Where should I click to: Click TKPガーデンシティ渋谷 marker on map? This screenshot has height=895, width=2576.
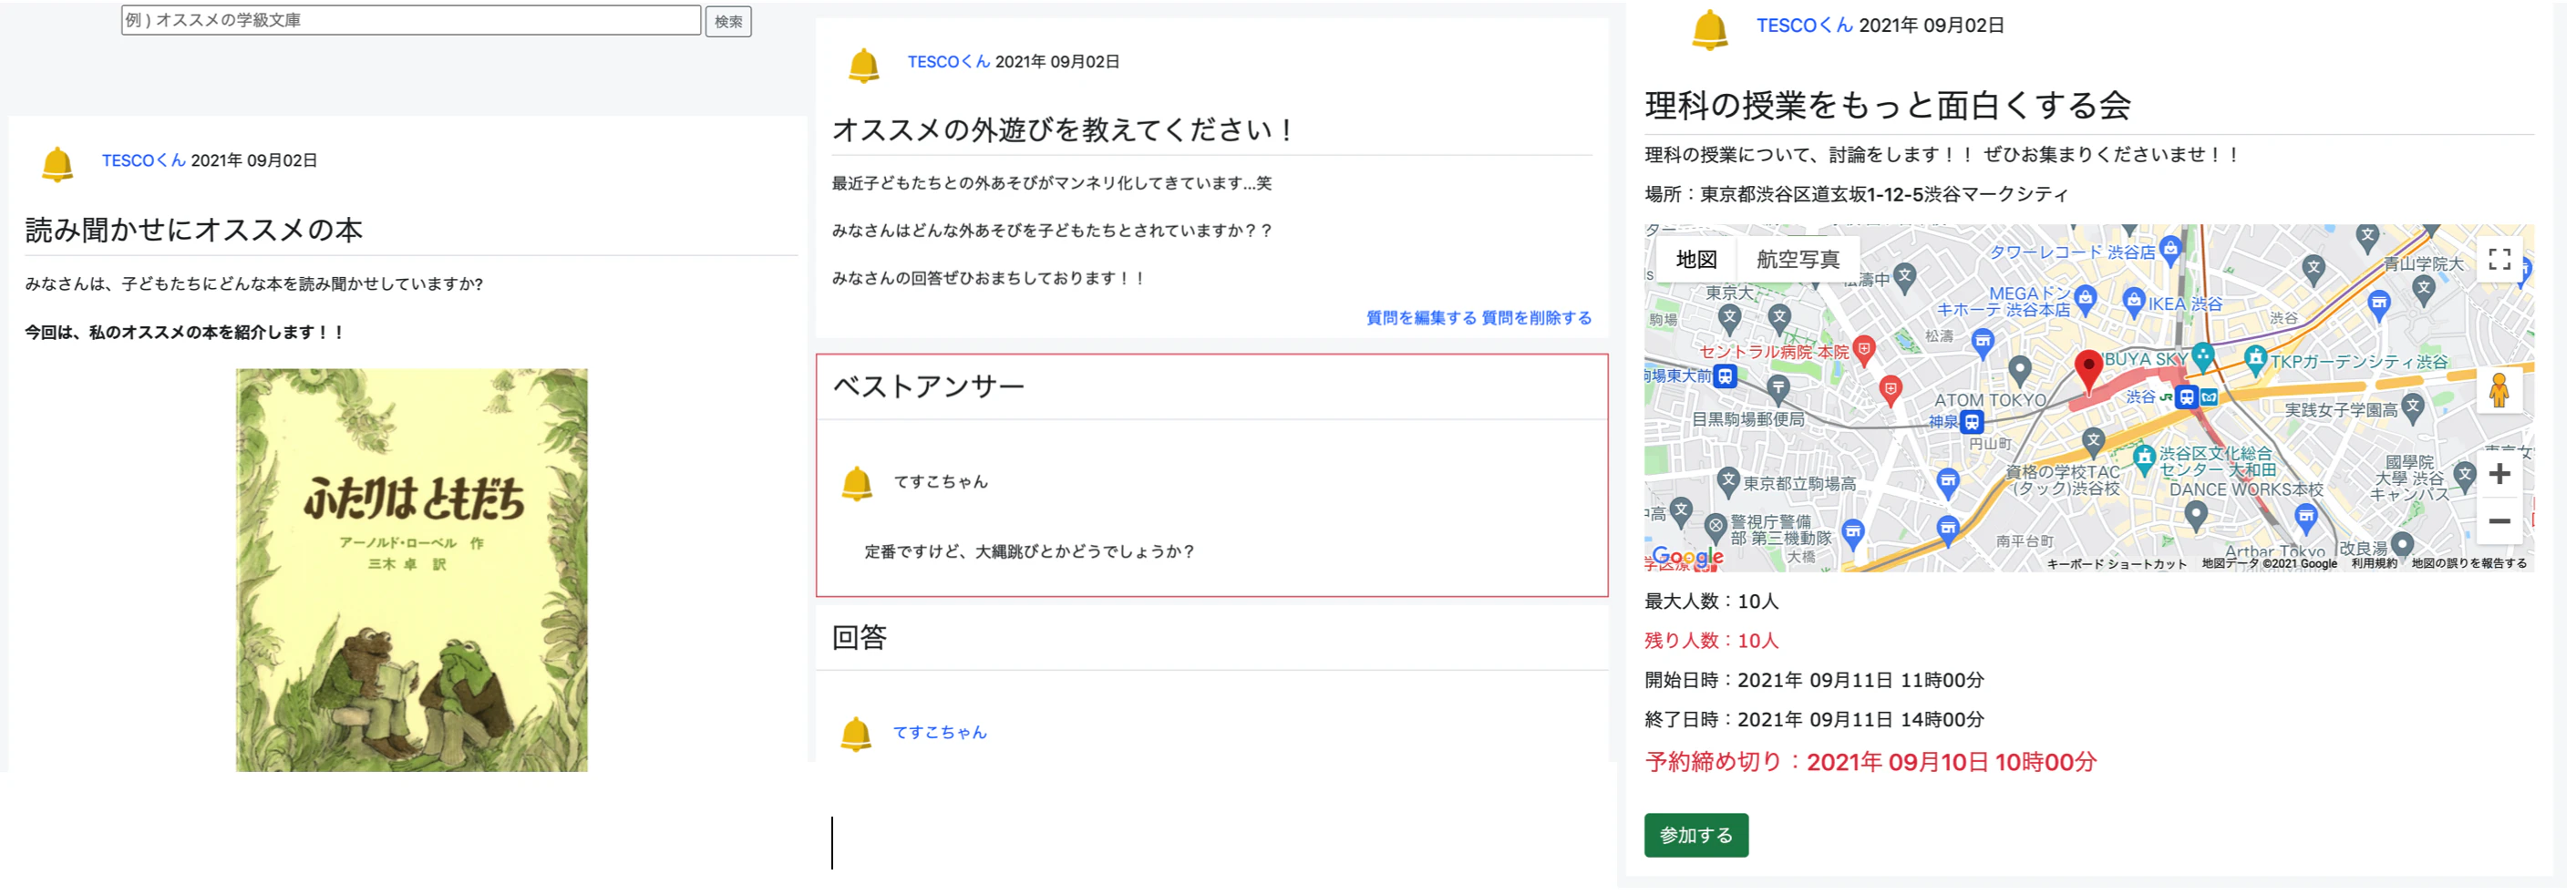click(2255, 358)
